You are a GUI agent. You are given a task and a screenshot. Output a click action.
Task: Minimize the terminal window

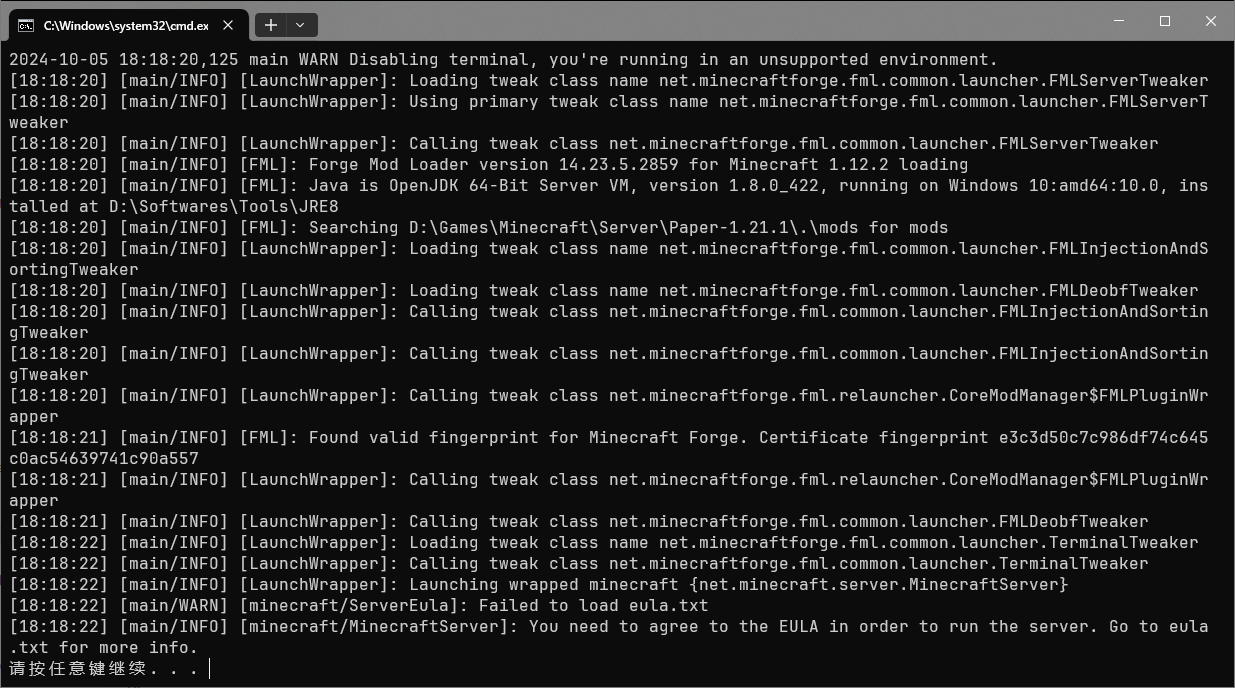(1119, 21)
